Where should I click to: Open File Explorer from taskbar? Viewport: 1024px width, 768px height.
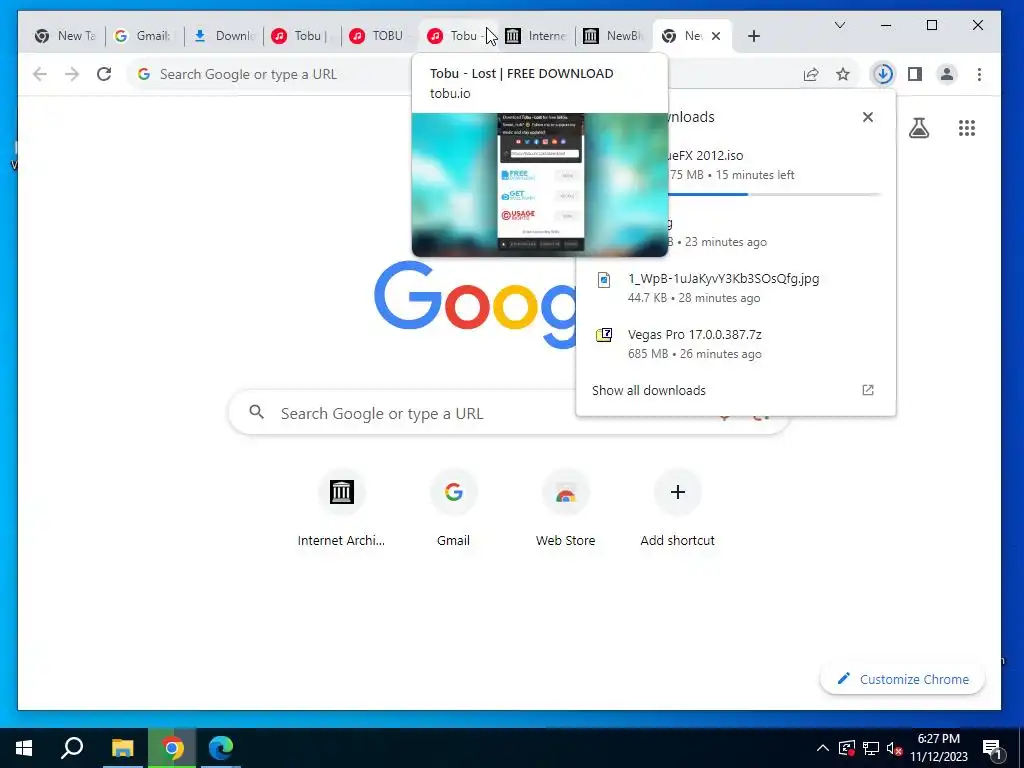pos(122,748)
